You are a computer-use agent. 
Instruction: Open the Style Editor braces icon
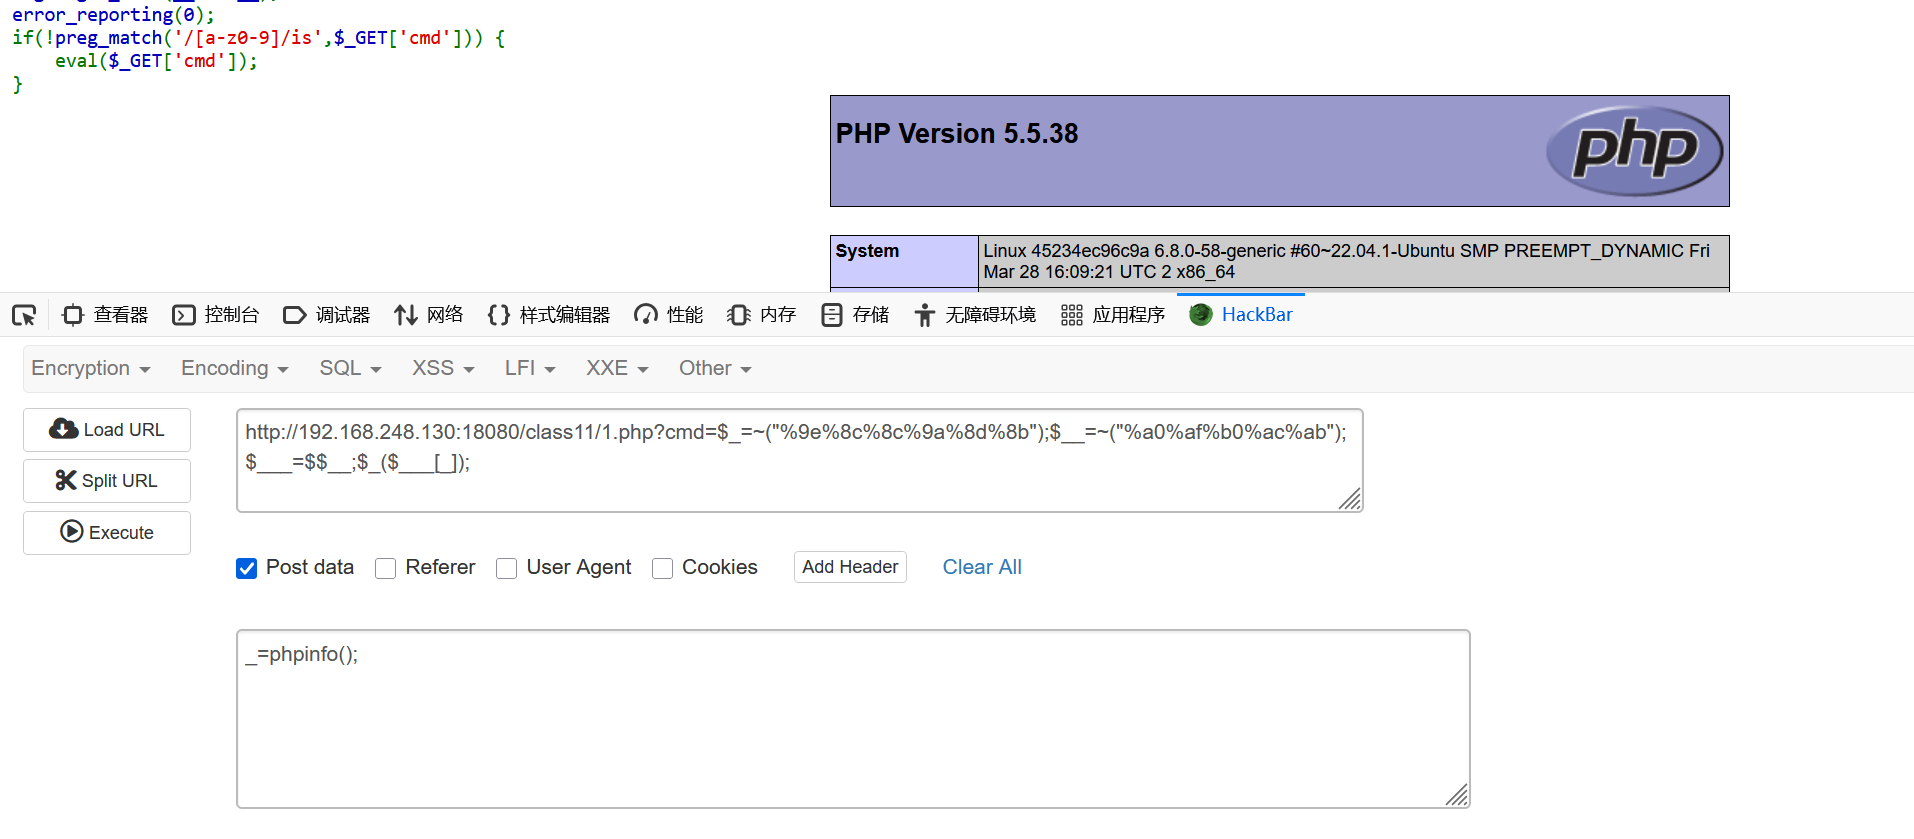(x=499, y=315)
